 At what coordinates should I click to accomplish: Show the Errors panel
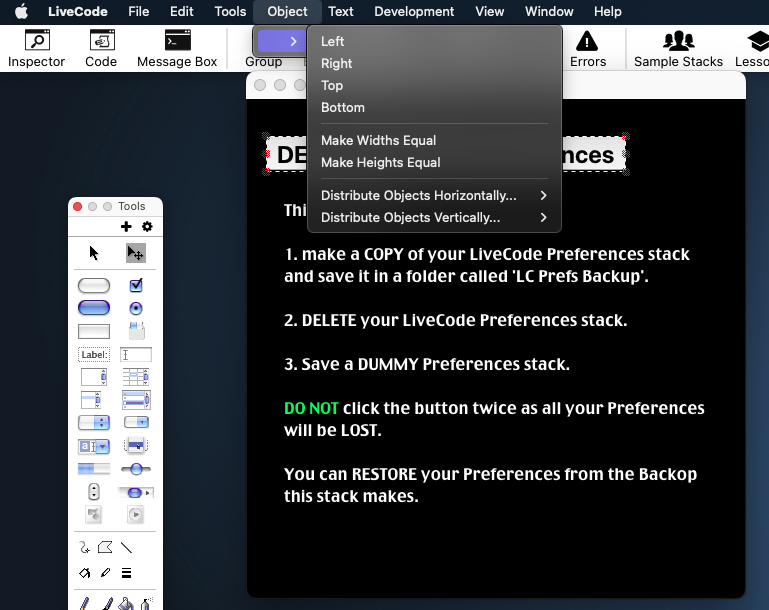[588, 48]
